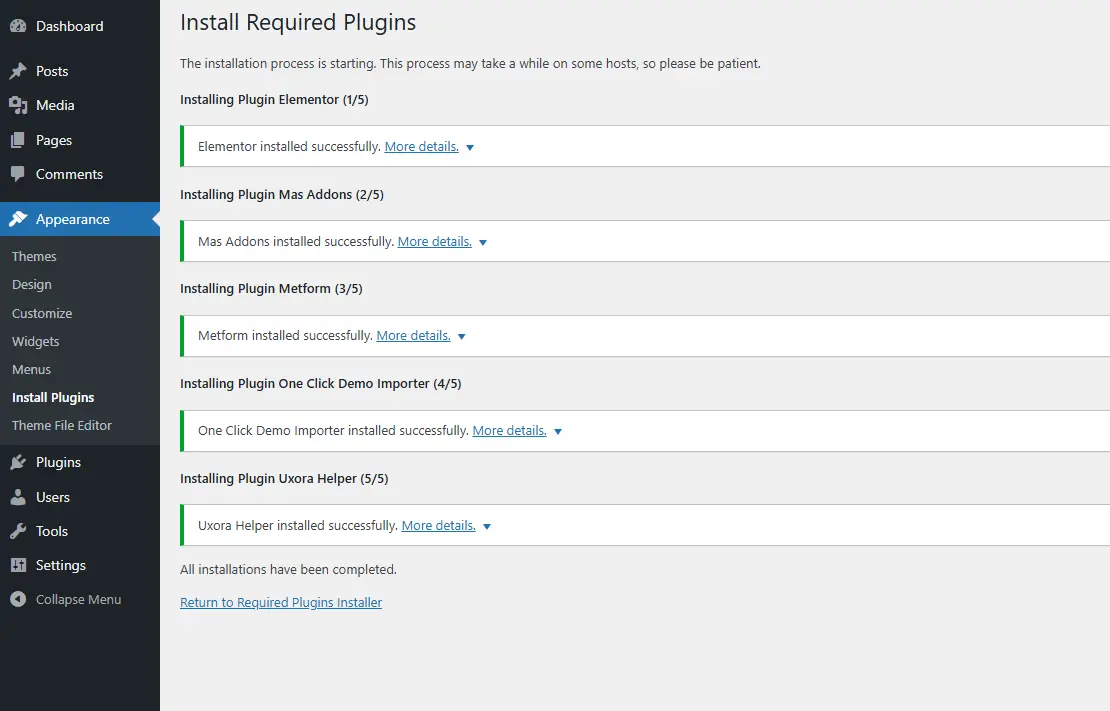The image size is (1110, 711).
Task: Click the Plugins plug icon
Action: [18, 462]
